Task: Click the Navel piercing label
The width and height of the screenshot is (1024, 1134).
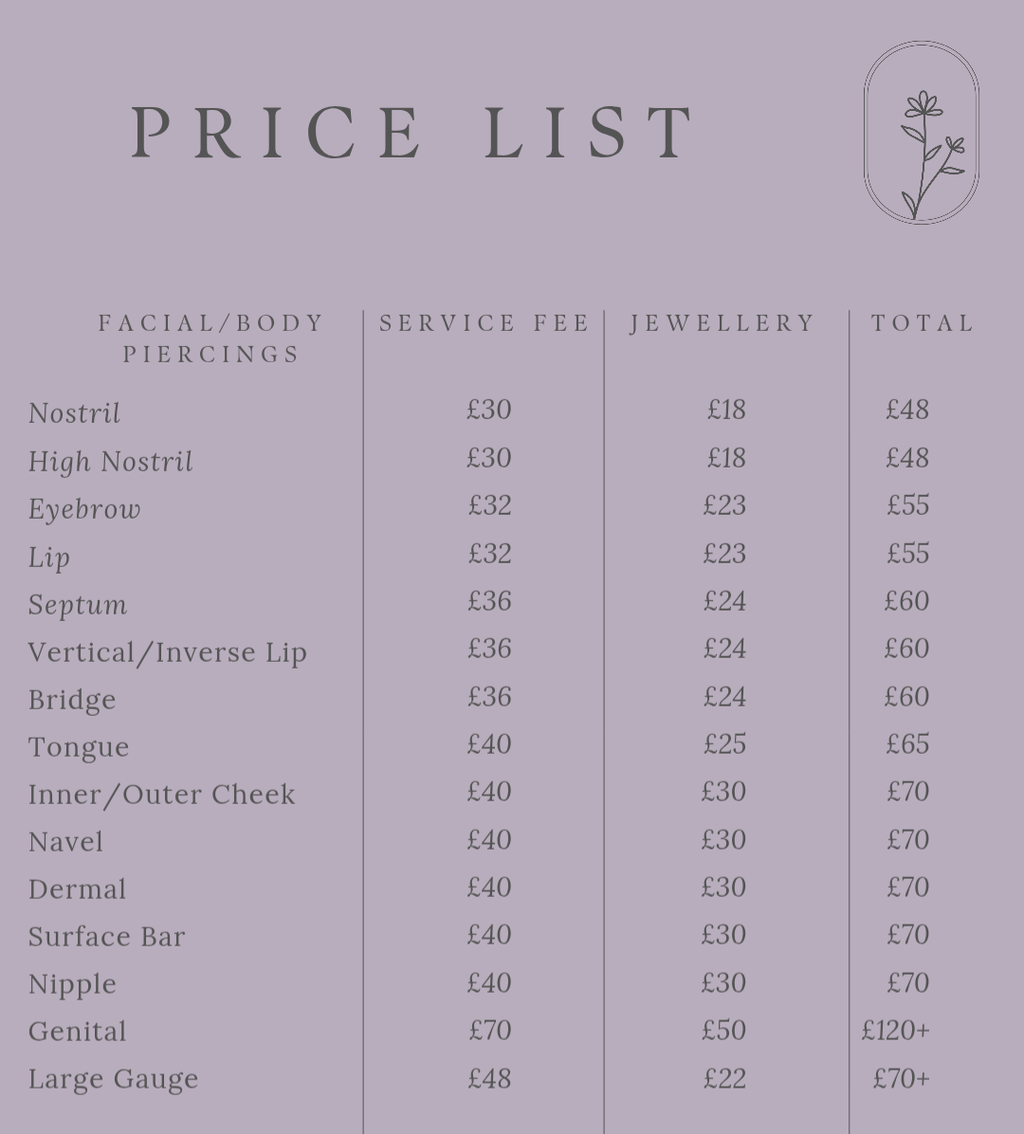Action: coord(65,841)
